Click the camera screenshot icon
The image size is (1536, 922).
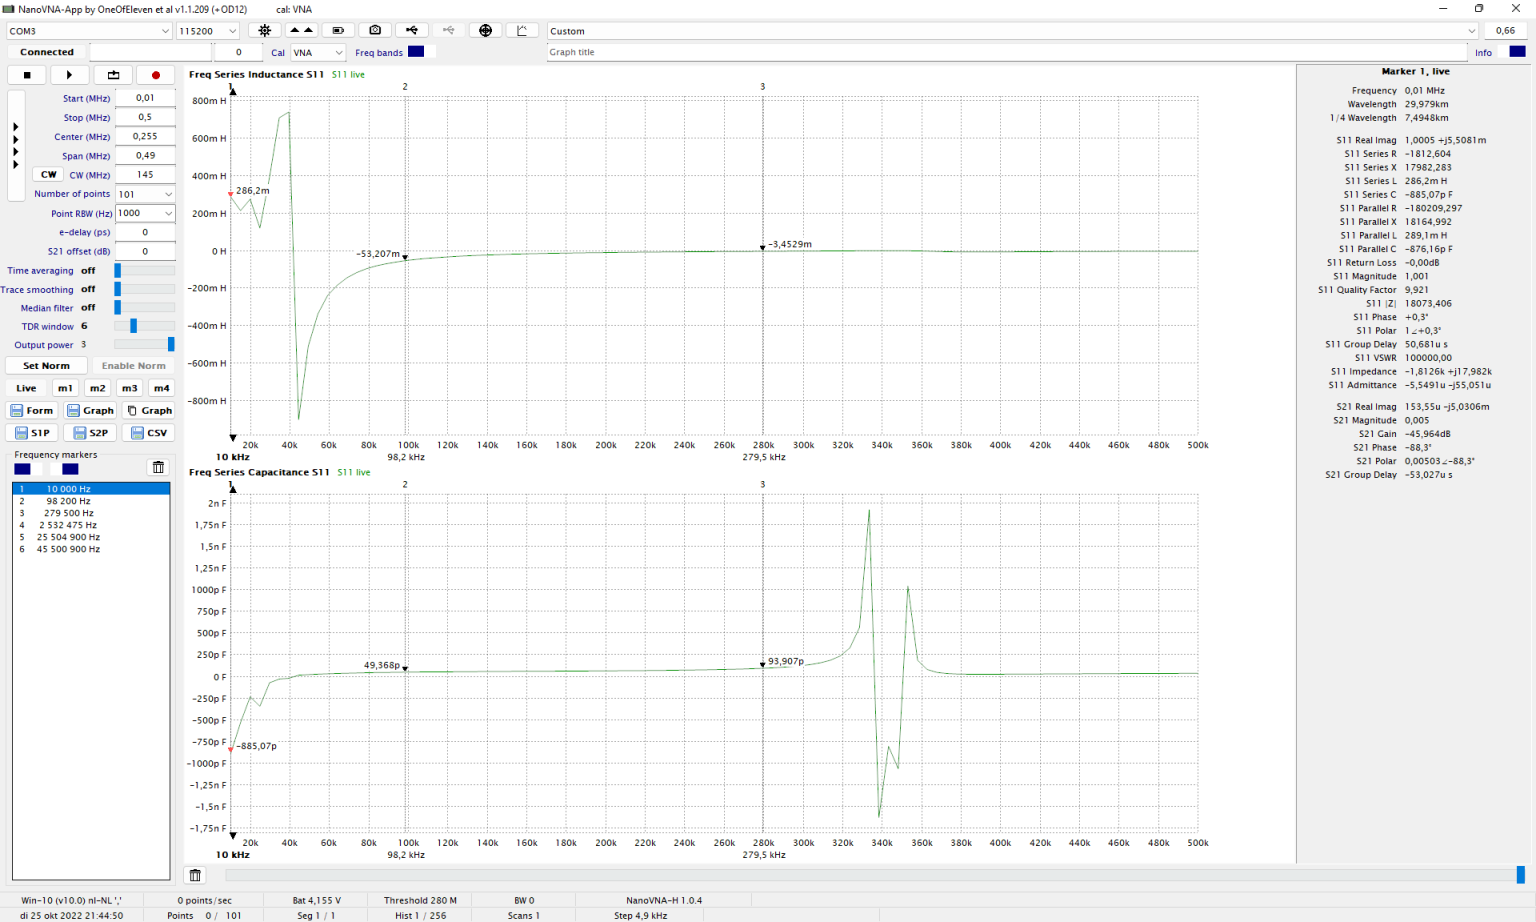click(x=375, y=31)
